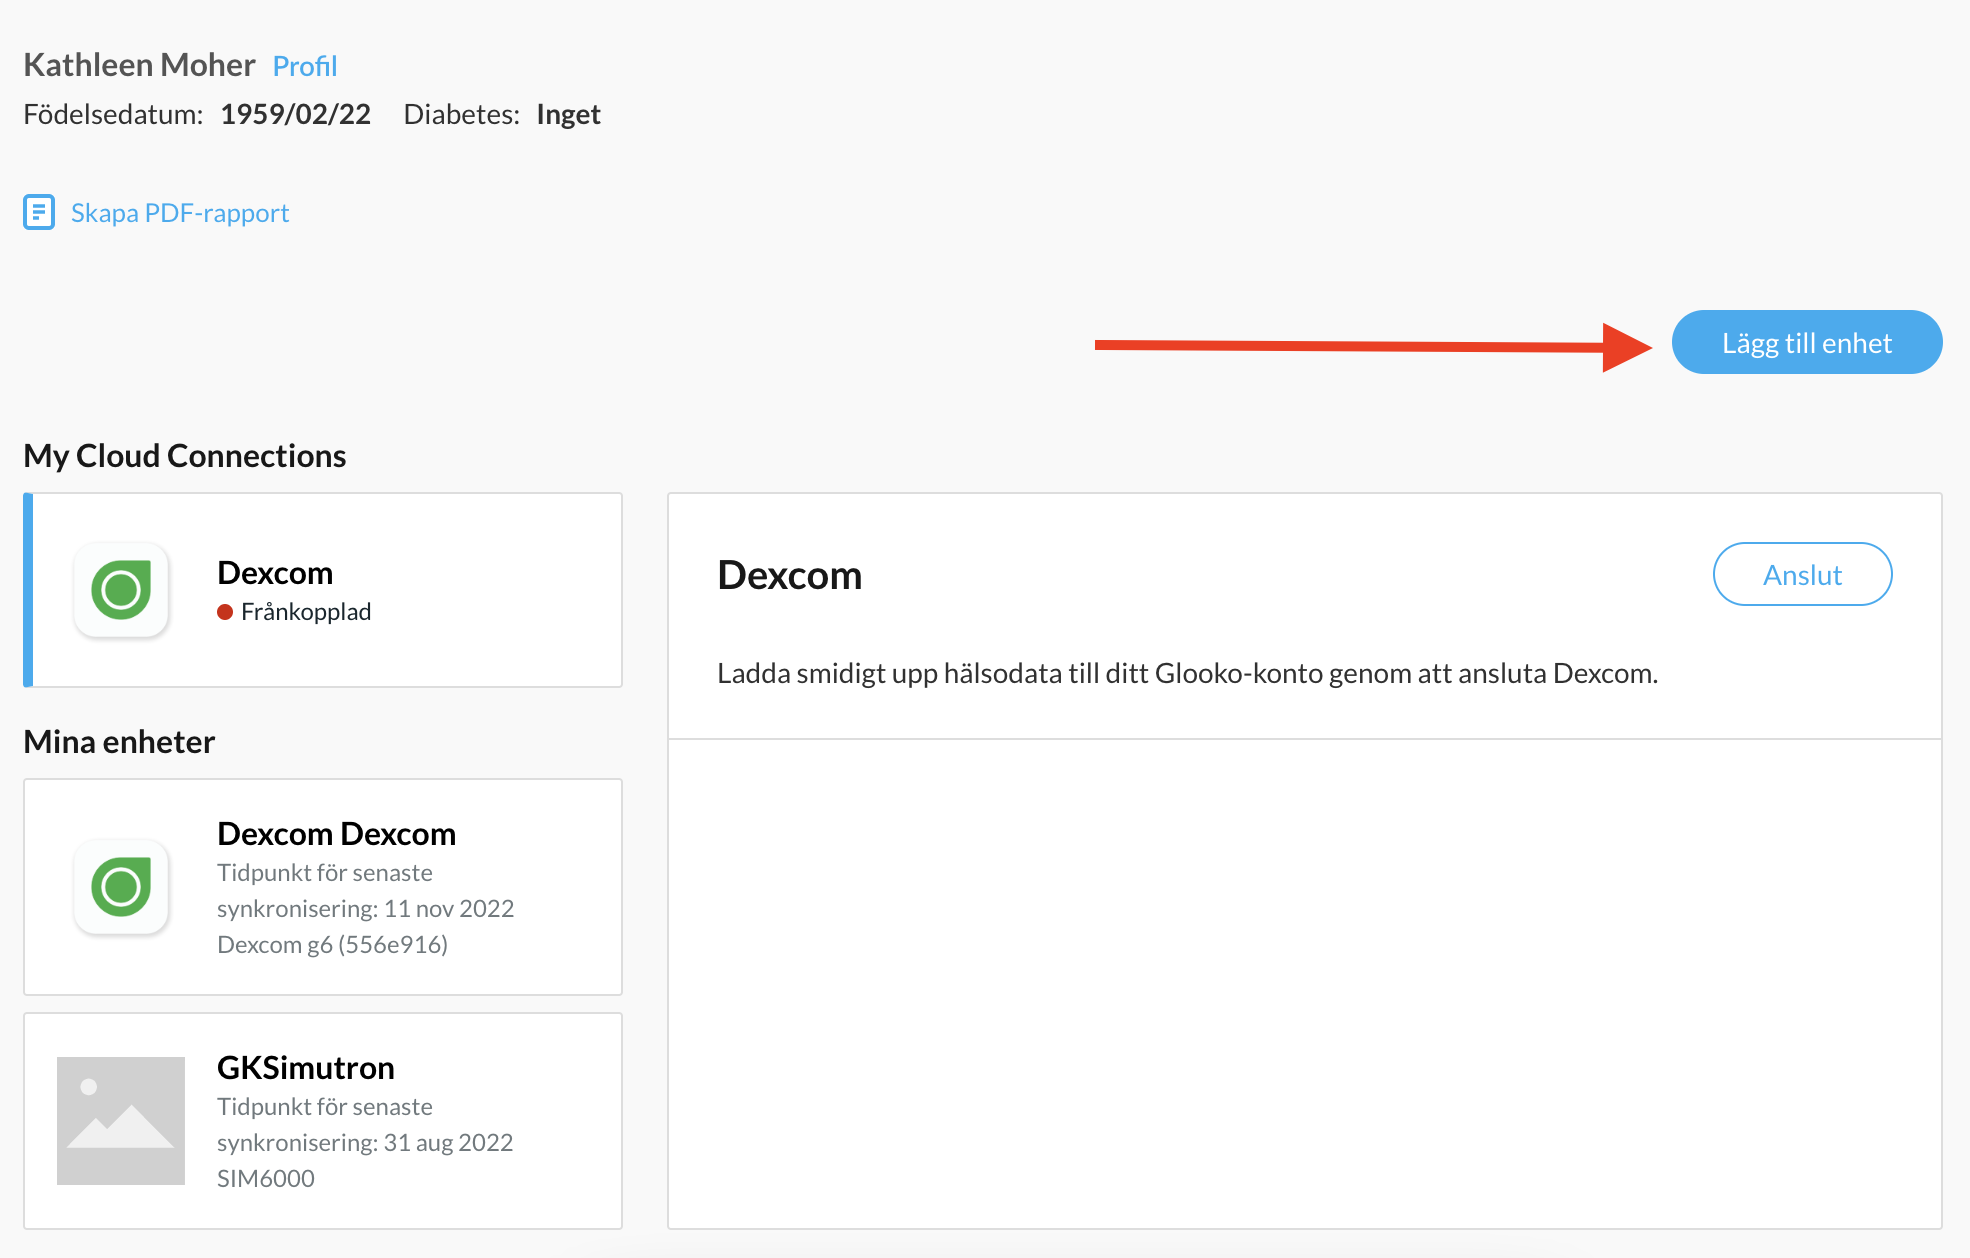This screenshot has height=1258, width=1970.
Task: Click the Anslut button for Dexcom
Action: coord(1802,574)
